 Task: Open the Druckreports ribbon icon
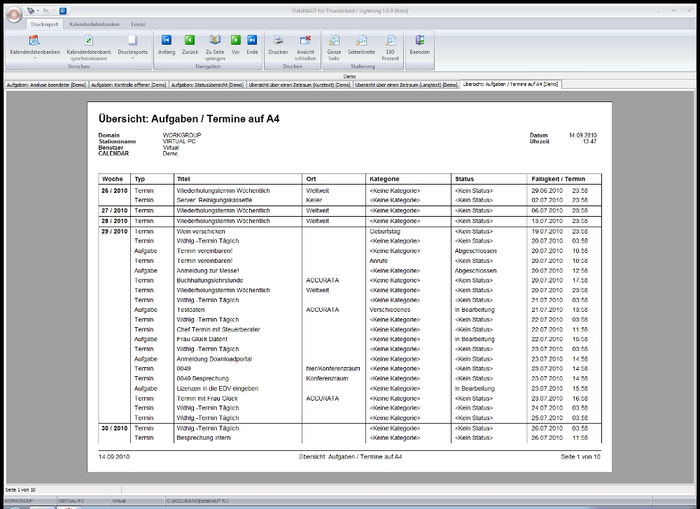click(132, 41)
